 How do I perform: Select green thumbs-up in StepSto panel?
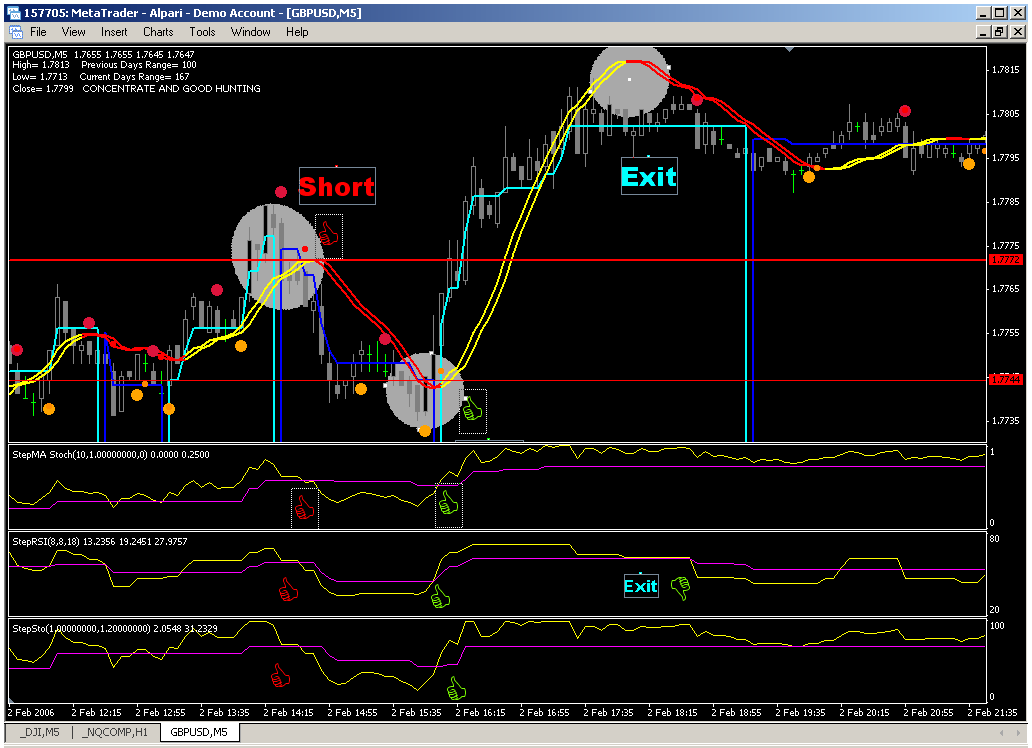click(456, 689)
